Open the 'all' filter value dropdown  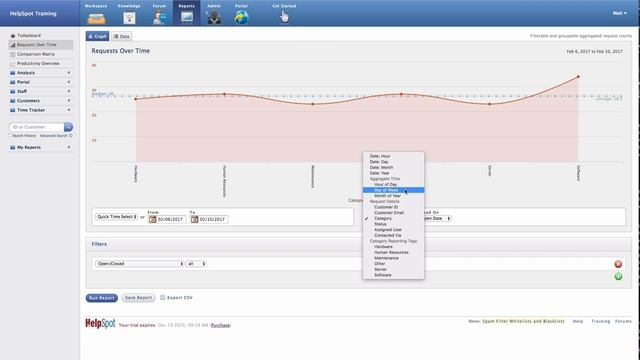196,264
